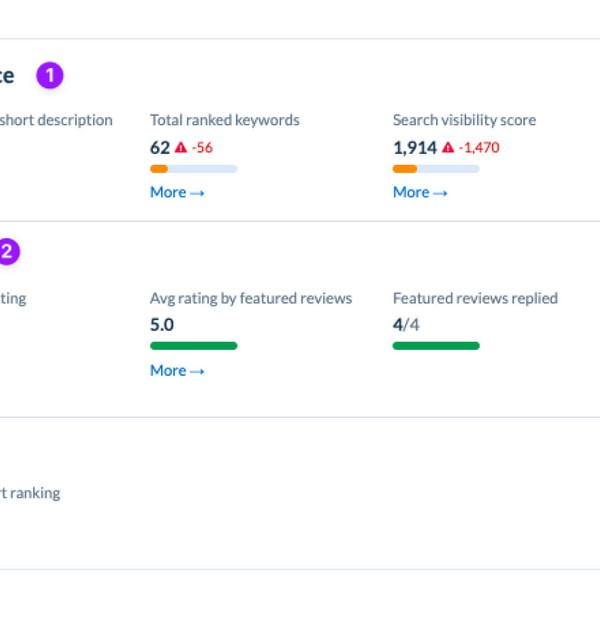Click red warning triangle beside 1,914 score

pyautogui.click(x=447, y=148)
